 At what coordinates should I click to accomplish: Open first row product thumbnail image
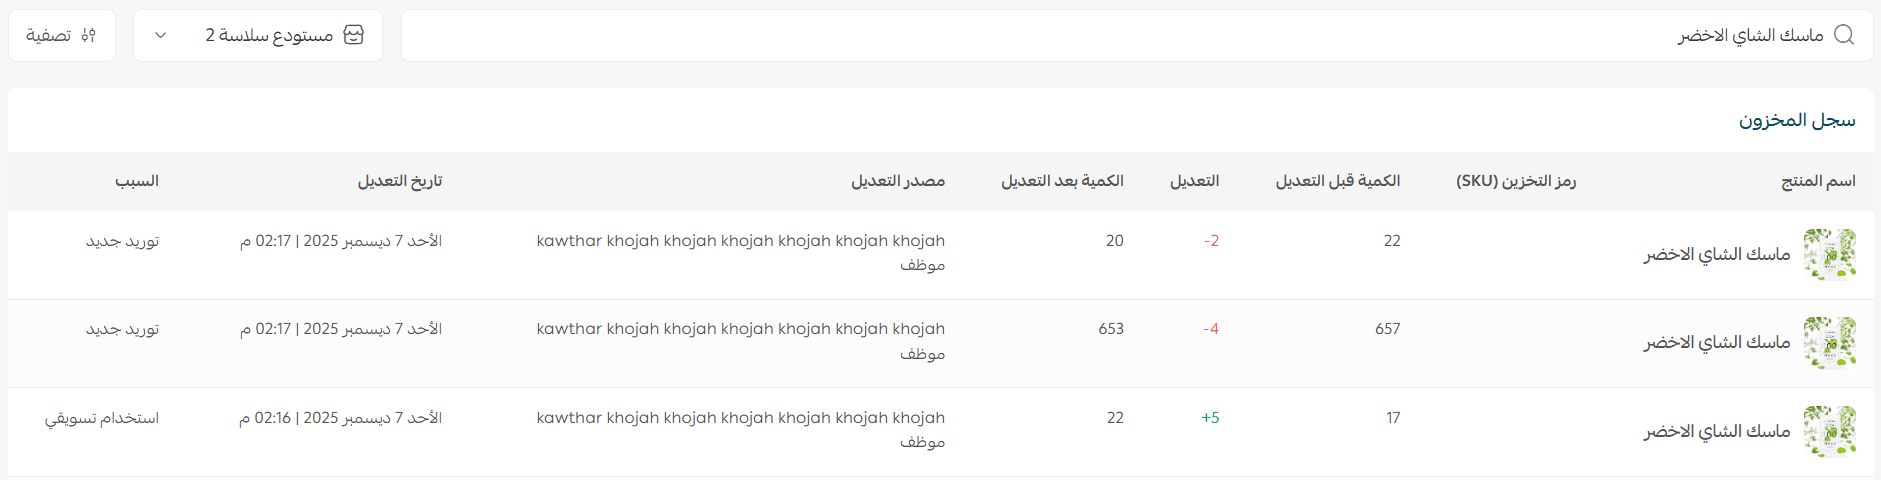pos(1829,254)
